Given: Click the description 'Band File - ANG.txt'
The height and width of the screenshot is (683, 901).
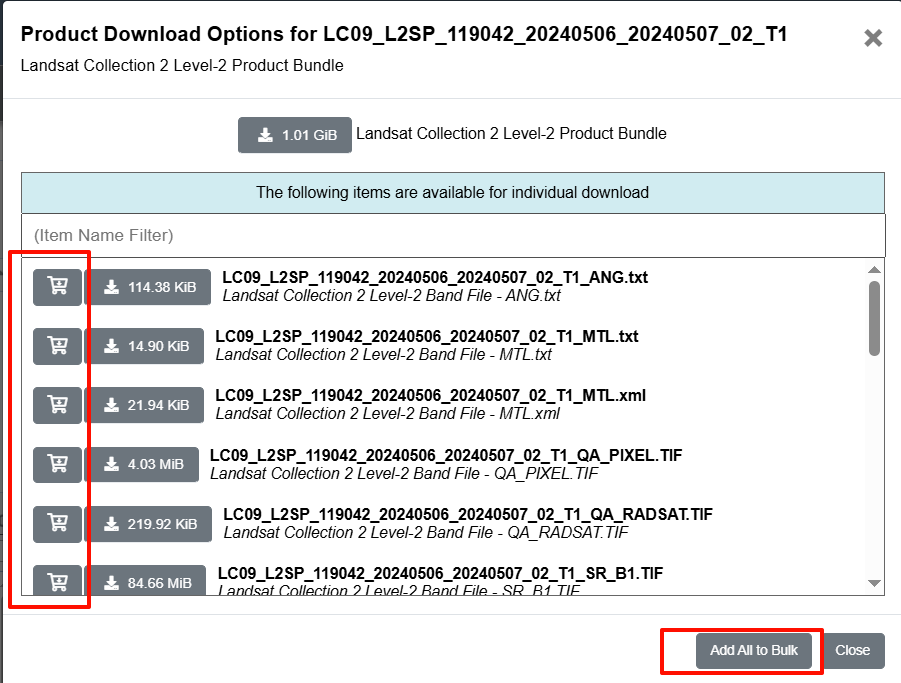Looking at the screenshot, I should coord(392,296).
